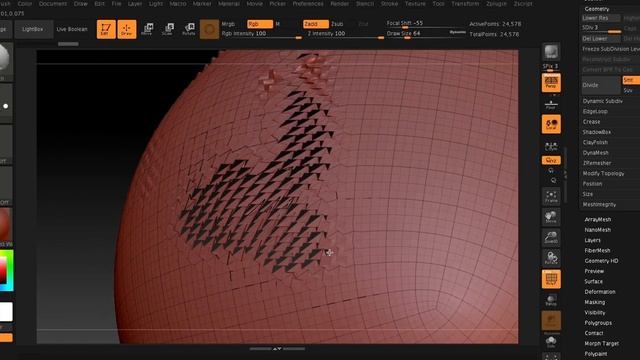This screenshot has width=640, height=360.
Task: Adjust the Rgb Intensity slider
Action: tap(262, 34)
